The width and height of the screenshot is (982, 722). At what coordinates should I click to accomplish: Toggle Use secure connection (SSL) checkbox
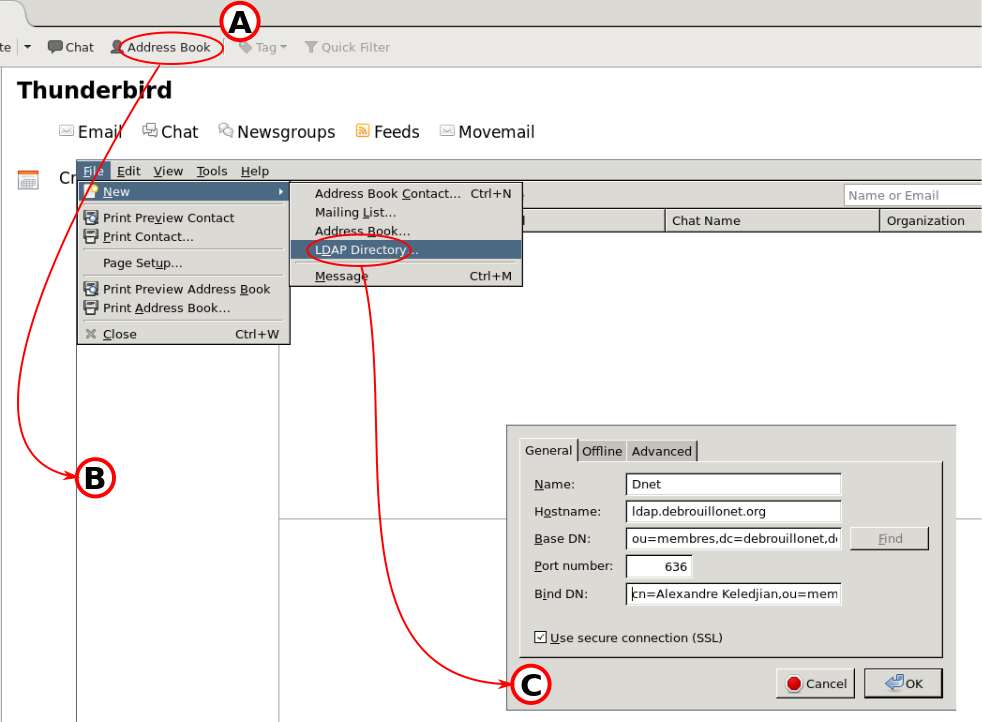[540, 637]
